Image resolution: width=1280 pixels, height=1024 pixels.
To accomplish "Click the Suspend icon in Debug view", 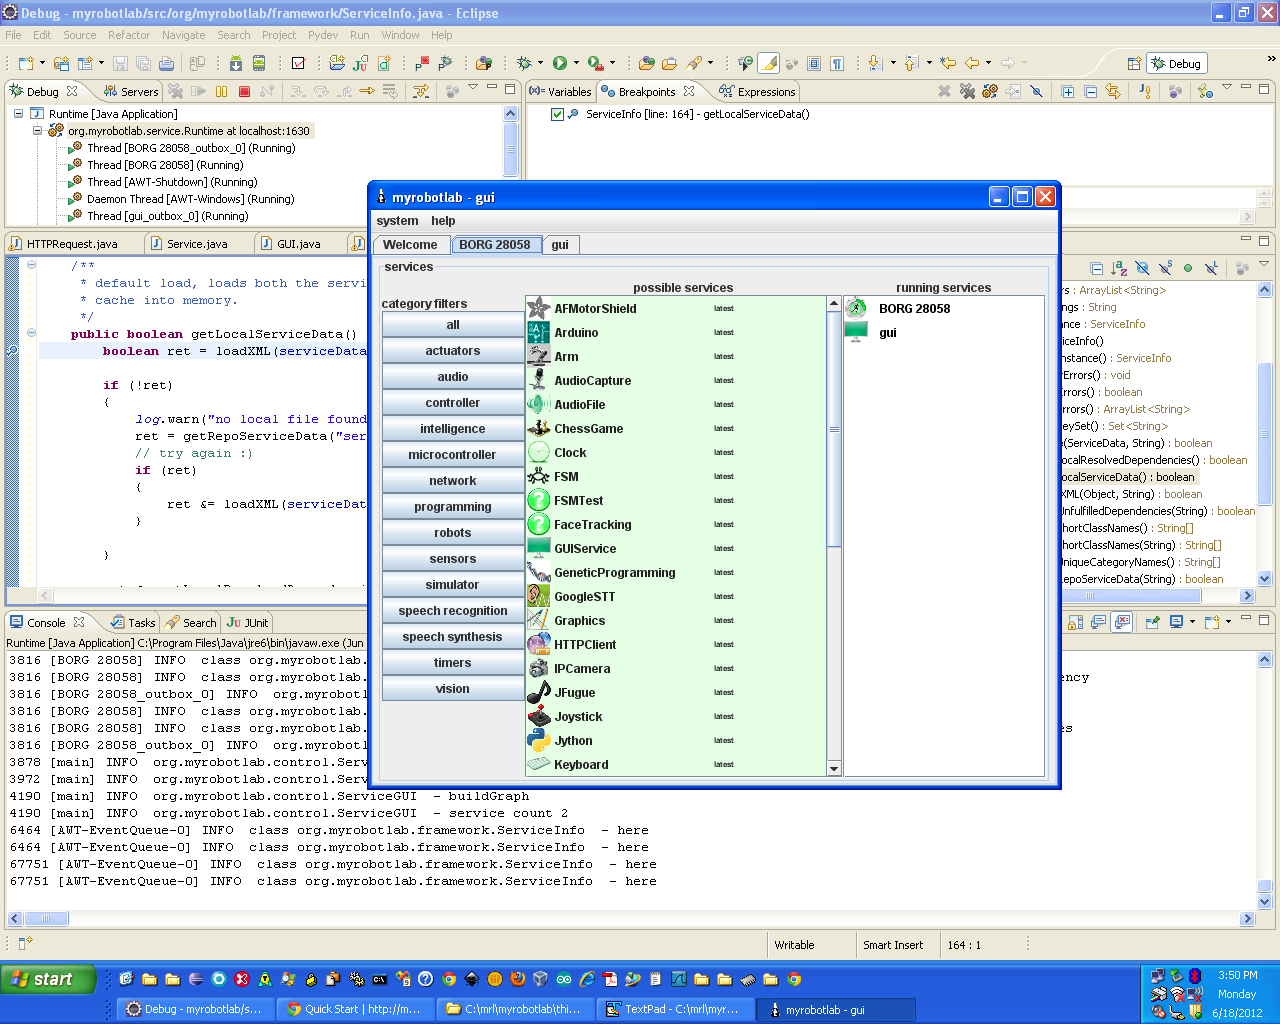I will pos(221,91).
